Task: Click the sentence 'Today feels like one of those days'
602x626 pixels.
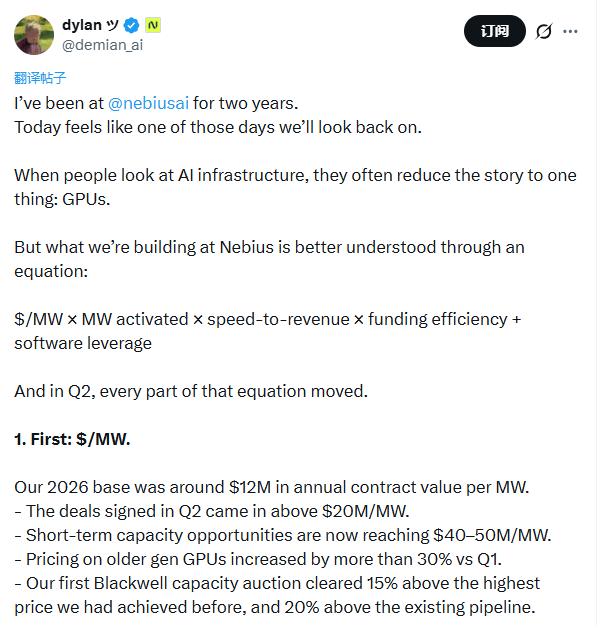Action: (218, 127)
